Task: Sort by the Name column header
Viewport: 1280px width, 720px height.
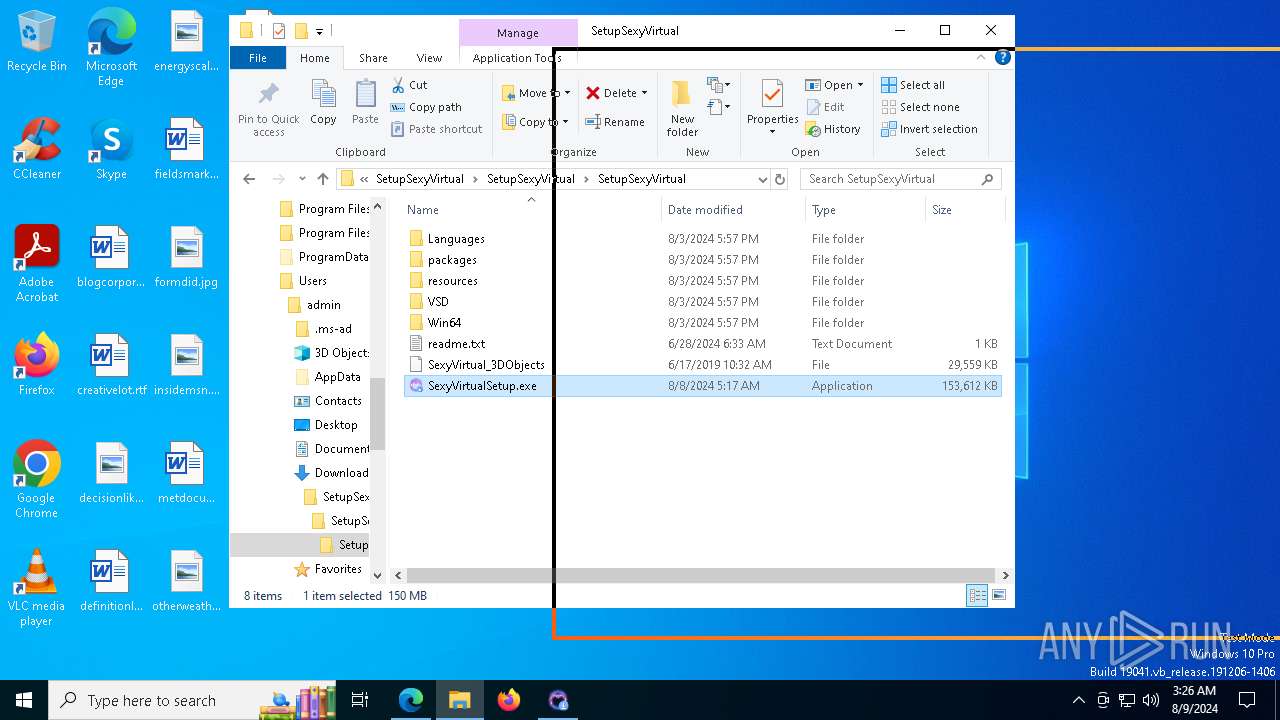Action: click(x=422, y=210)
